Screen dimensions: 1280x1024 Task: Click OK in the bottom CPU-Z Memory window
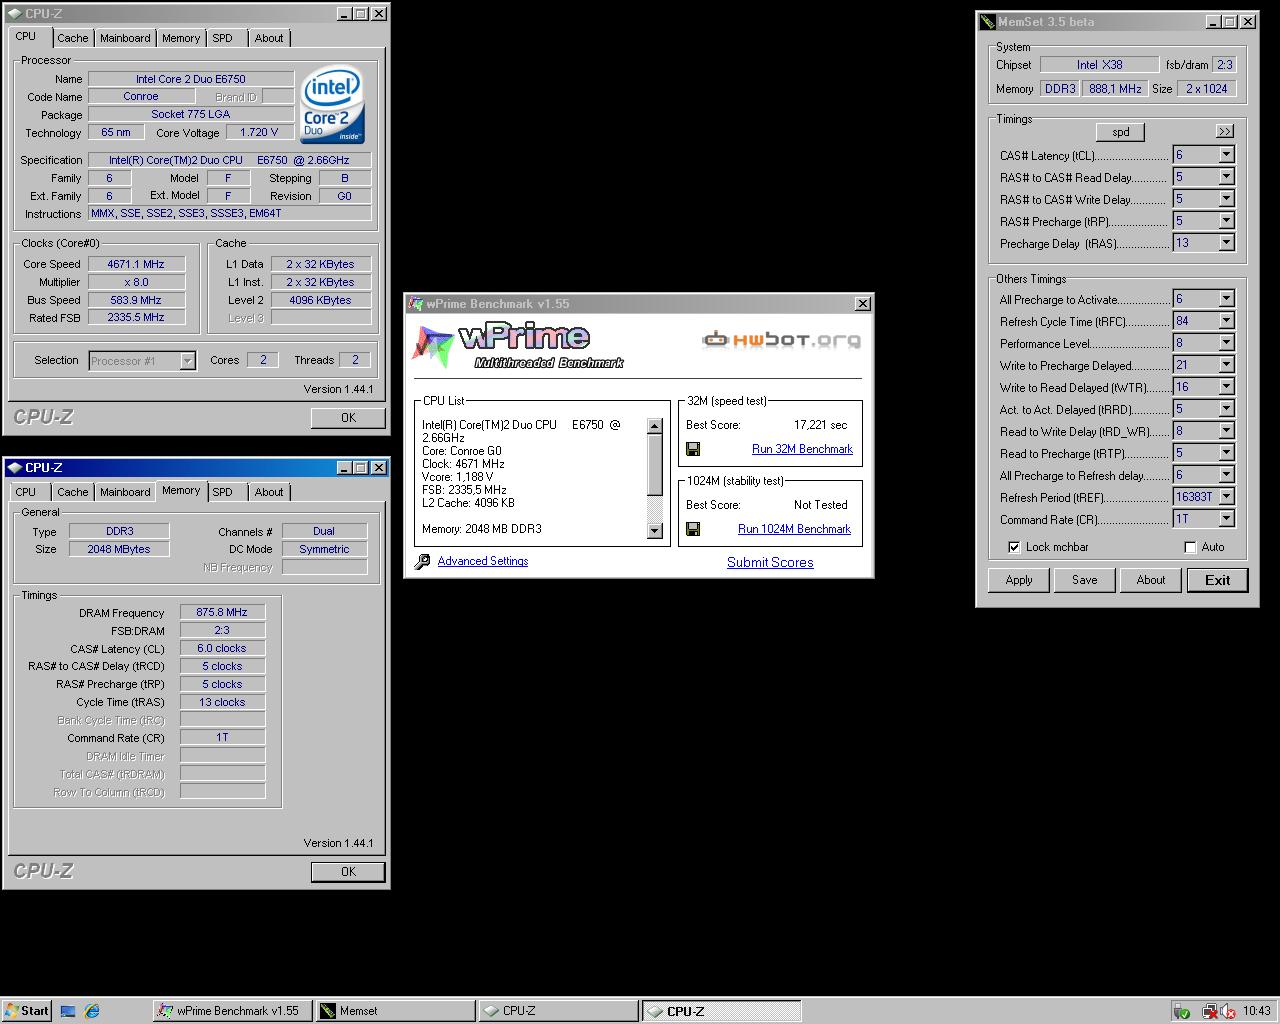click(x=348, y=872)
